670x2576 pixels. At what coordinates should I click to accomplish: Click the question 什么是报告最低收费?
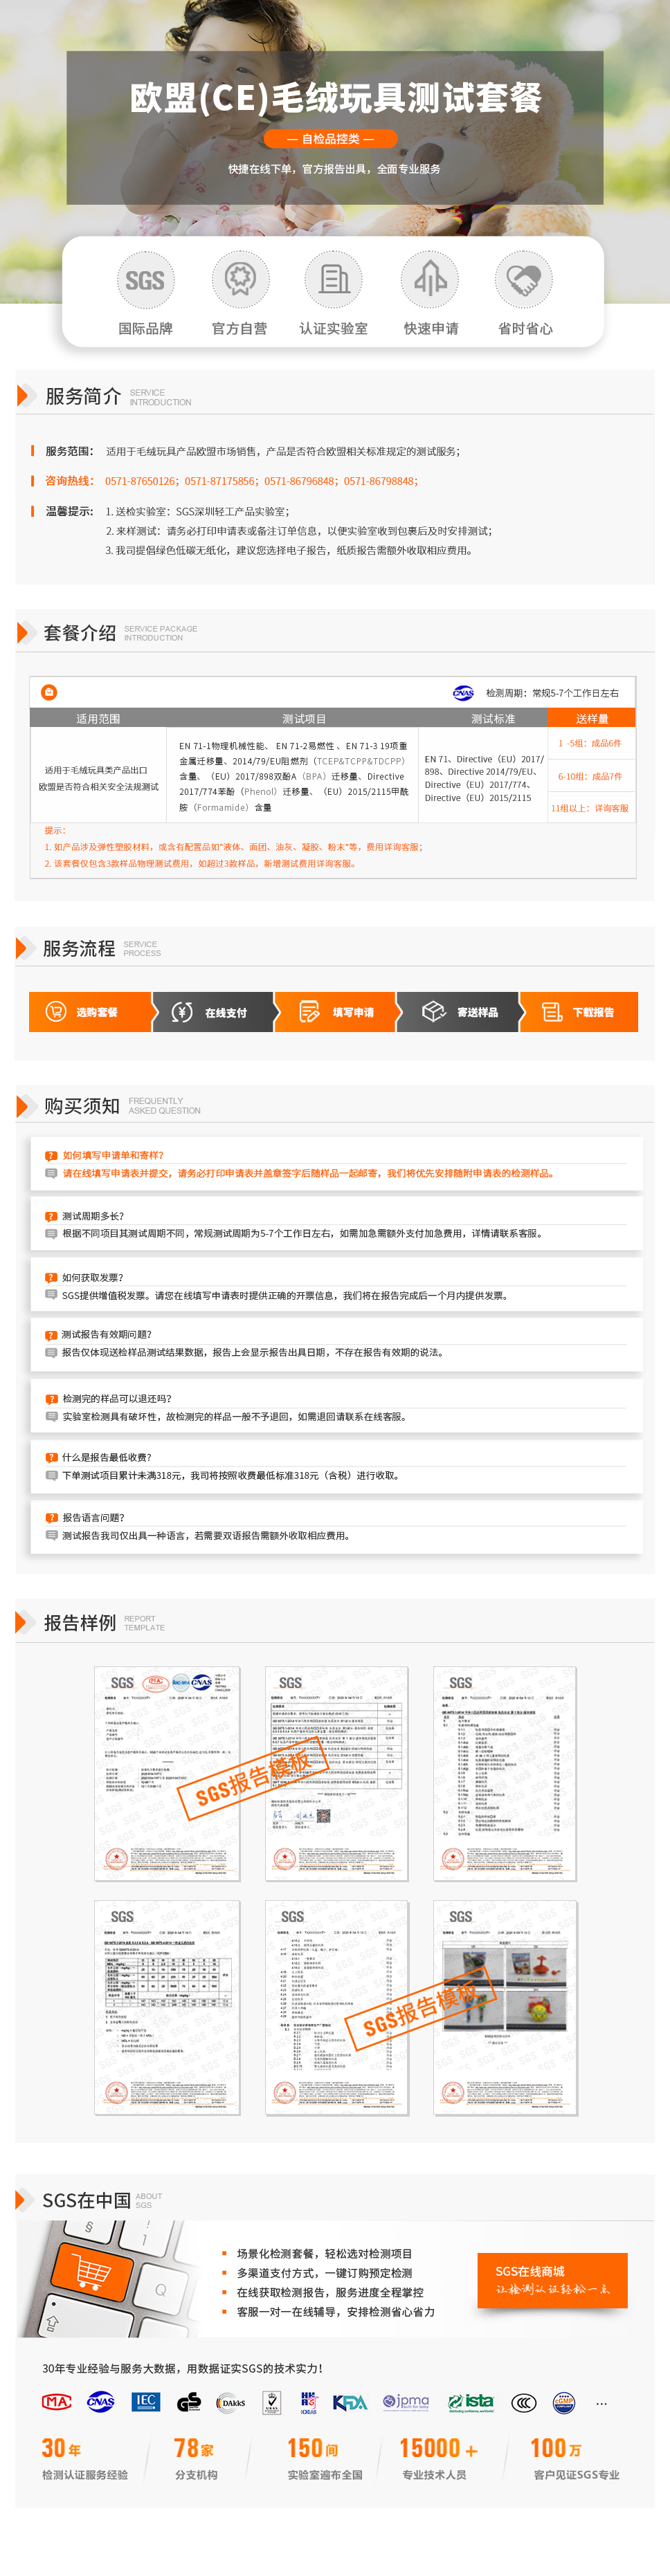107,1457
